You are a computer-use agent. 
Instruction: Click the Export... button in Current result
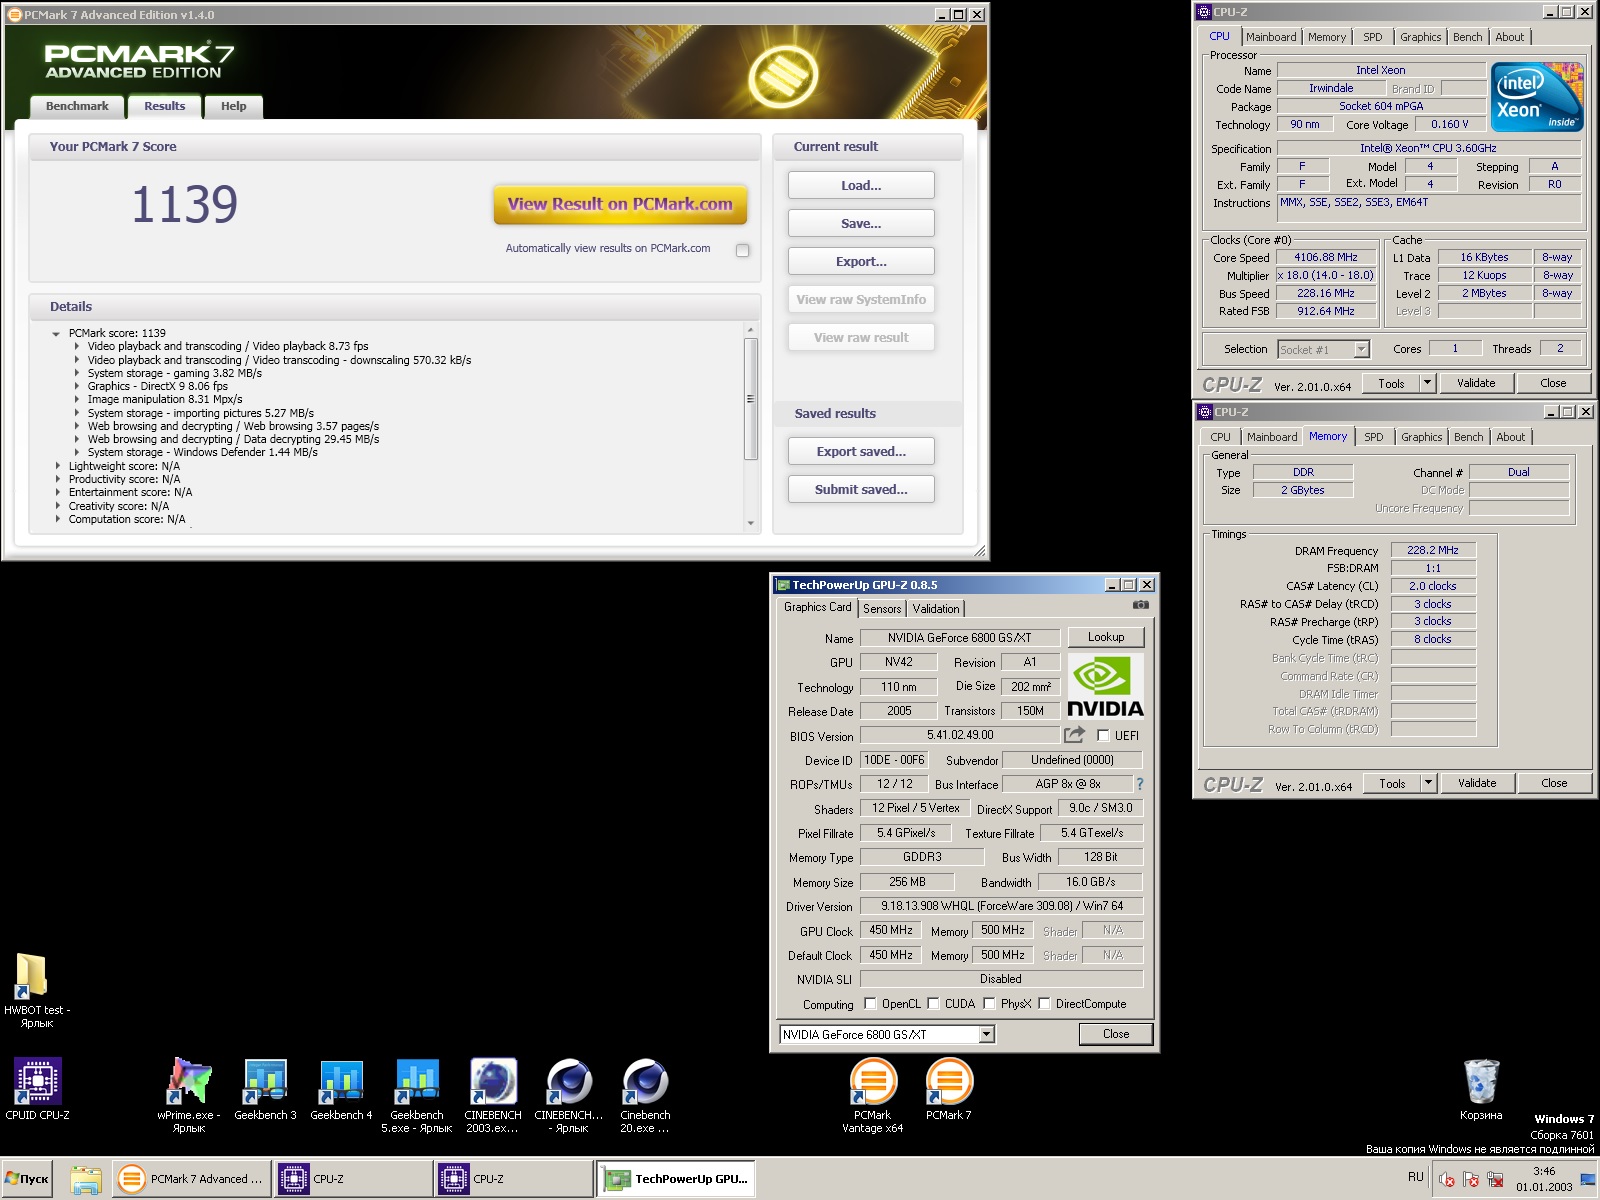(861, 261)
